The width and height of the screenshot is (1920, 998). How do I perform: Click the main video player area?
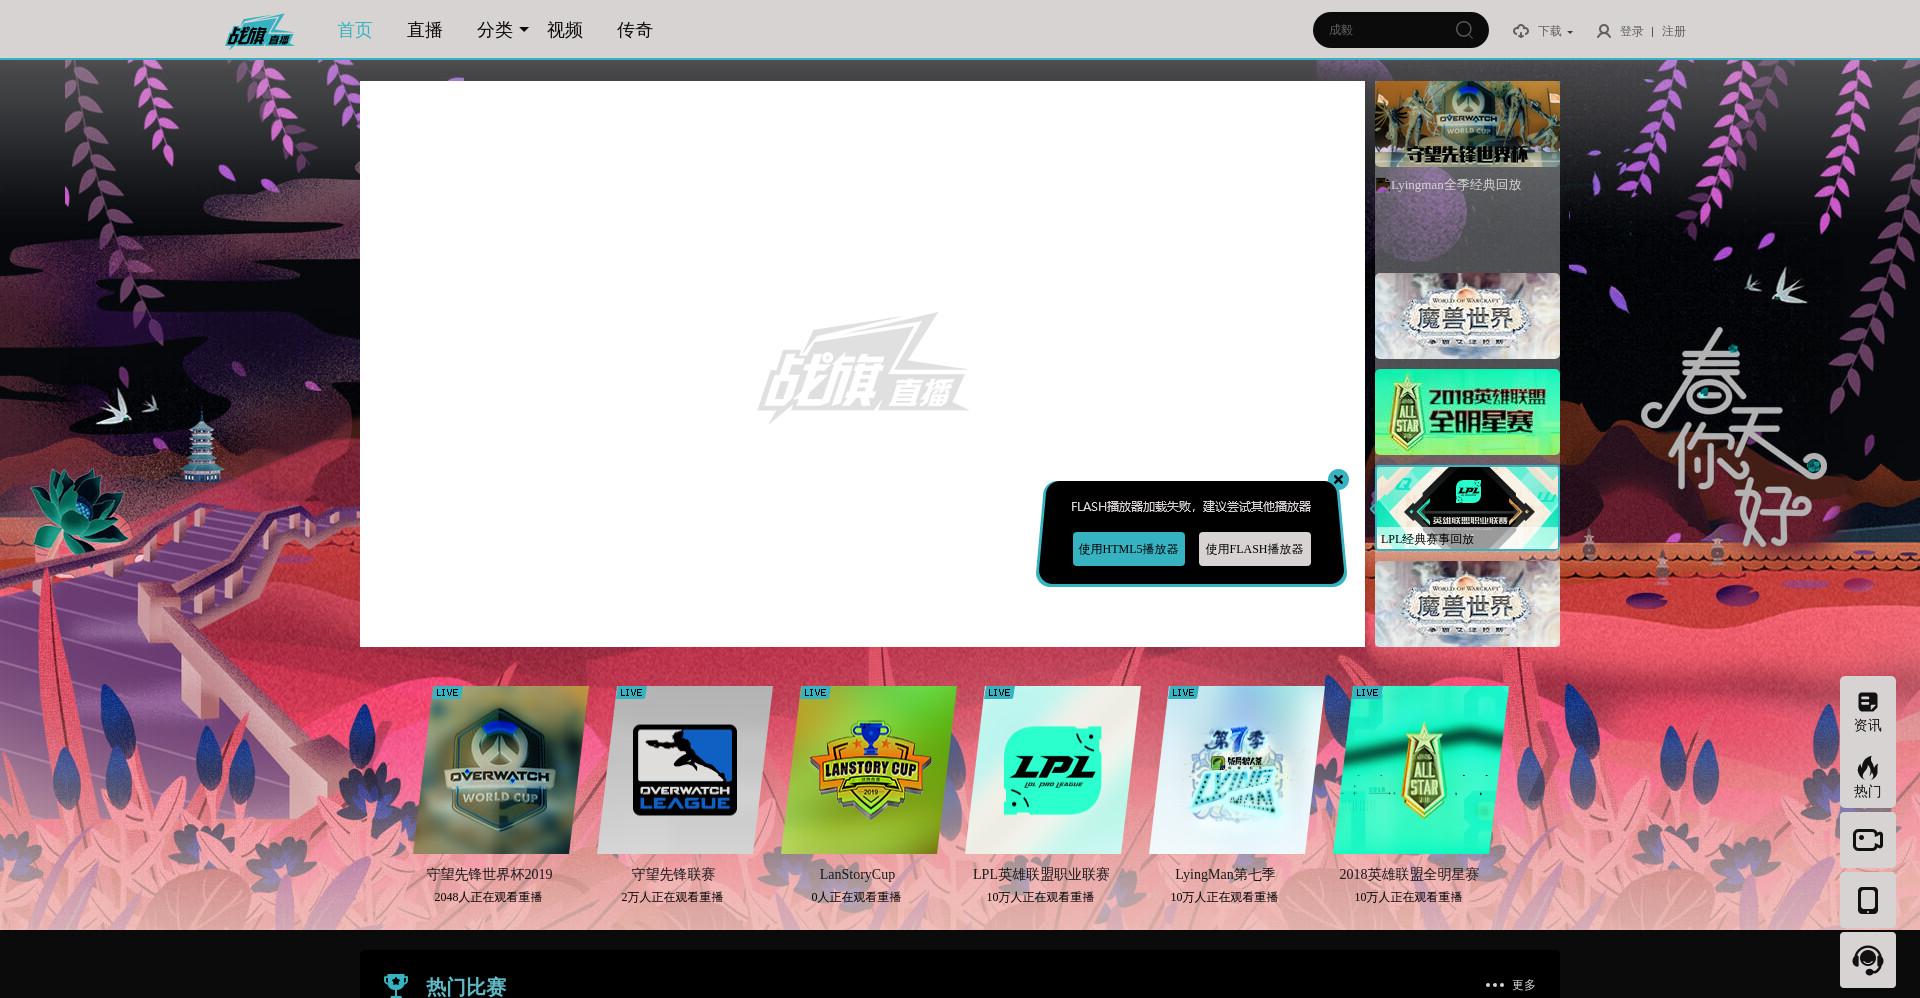point(862,364)
